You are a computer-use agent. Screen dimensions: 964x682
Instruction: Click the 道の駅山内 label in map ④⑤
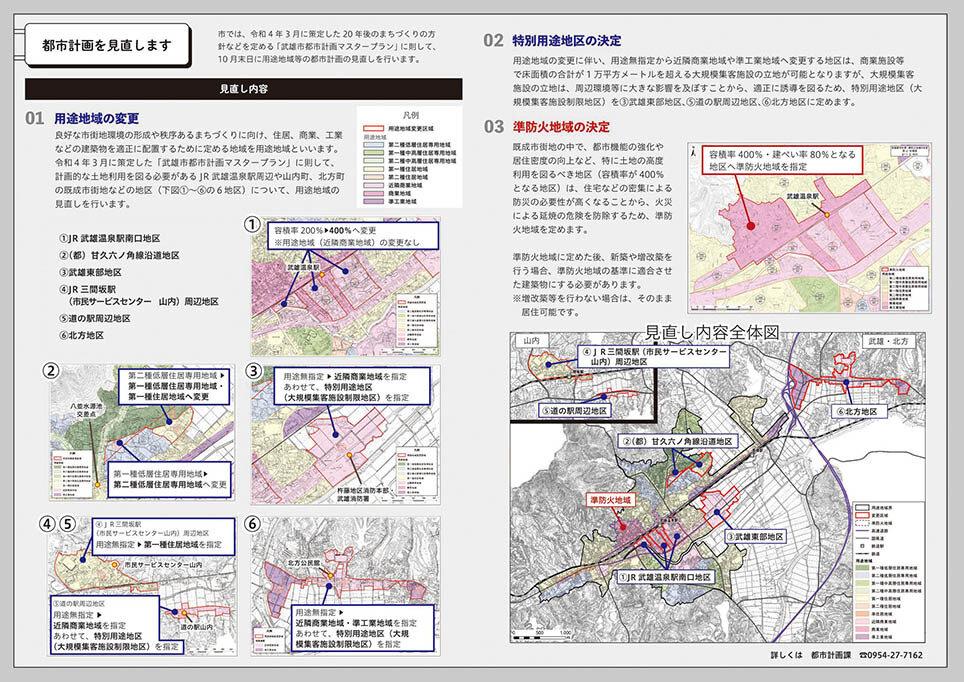click(x=196, y=627)
